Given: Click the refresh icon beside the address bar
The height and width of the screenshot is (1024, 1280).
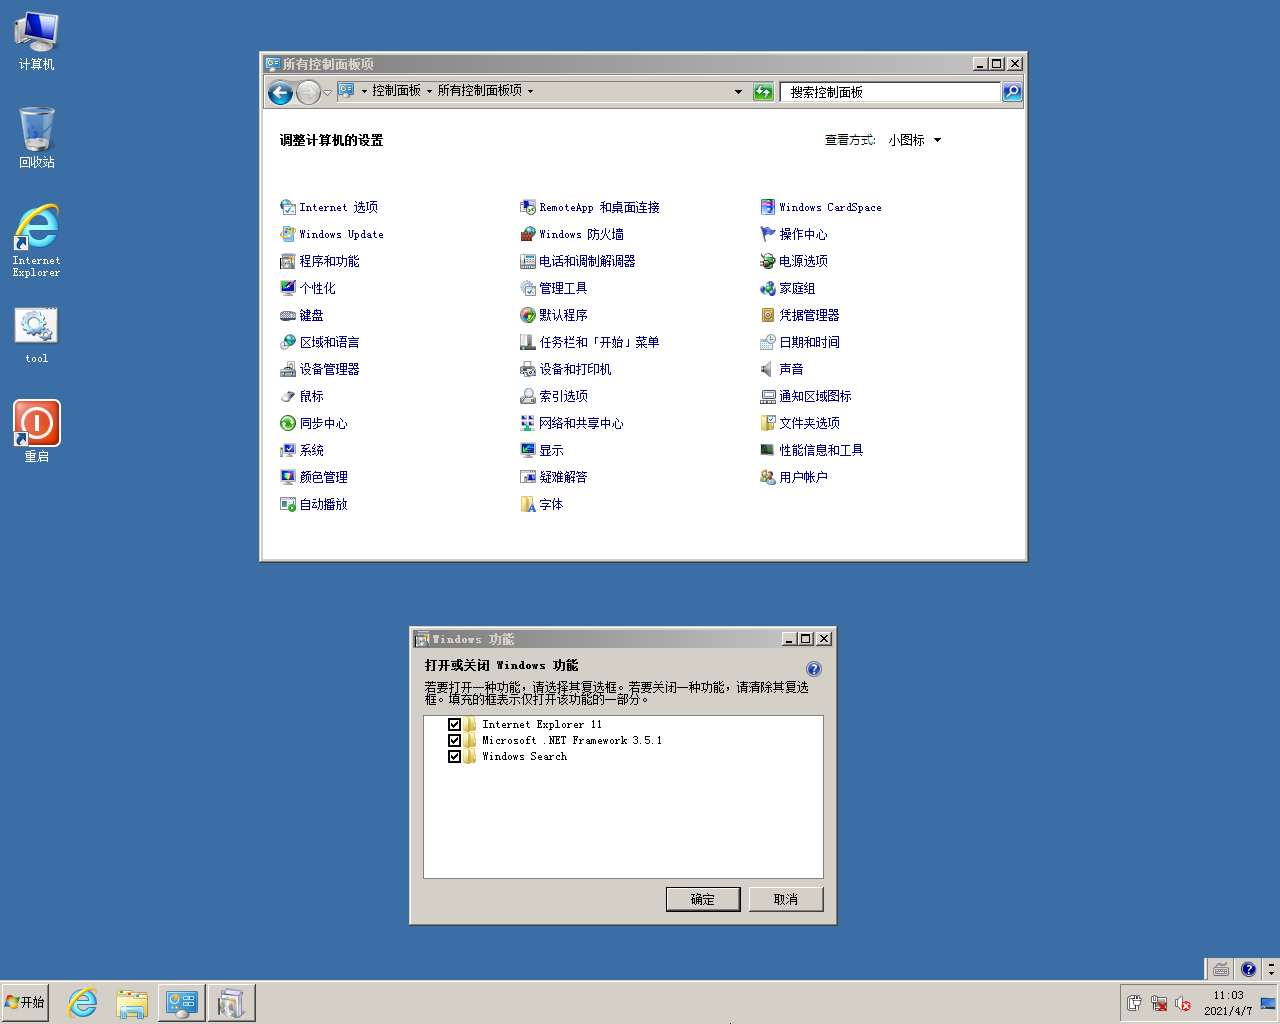Looking at the screenshot, I should tap(763, 92).
